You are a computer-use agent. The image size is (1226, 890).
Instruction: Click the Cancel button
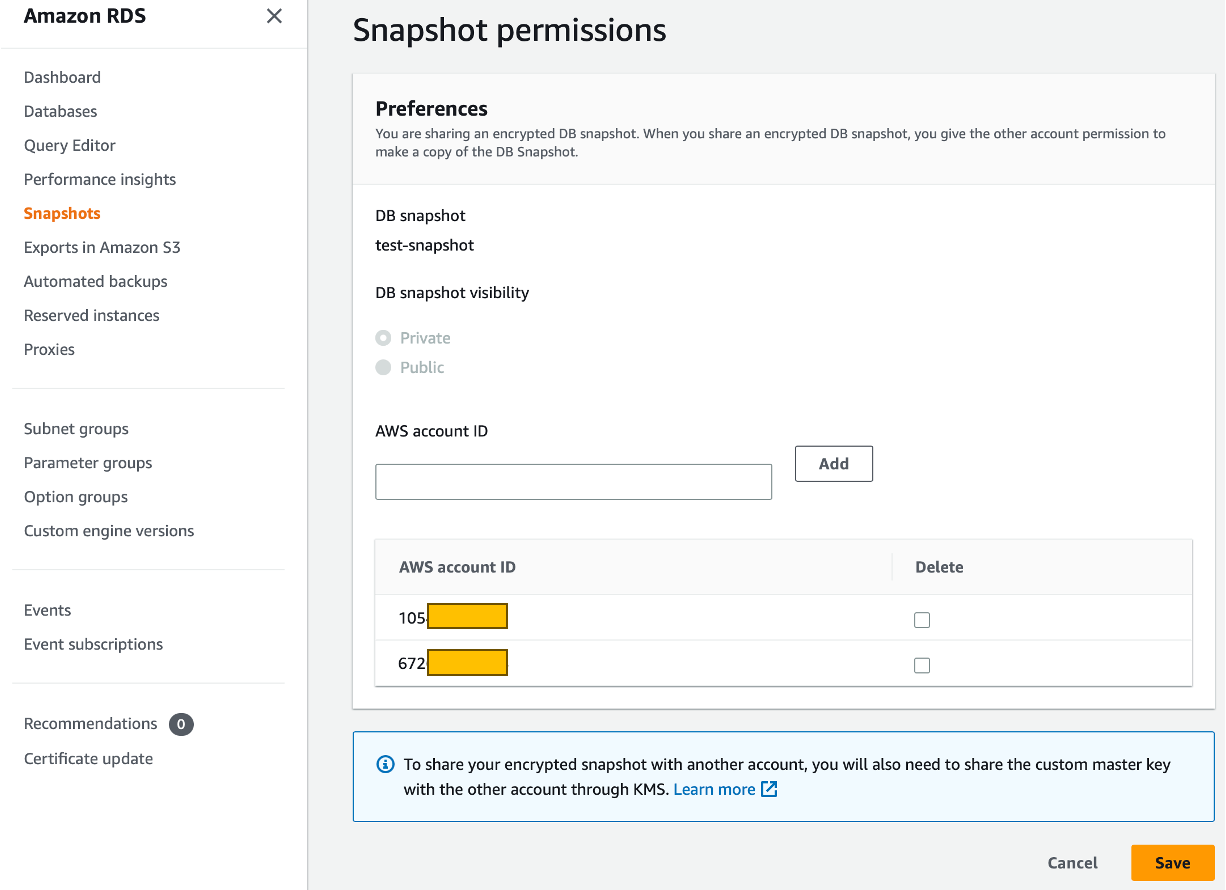(1072, 863)
